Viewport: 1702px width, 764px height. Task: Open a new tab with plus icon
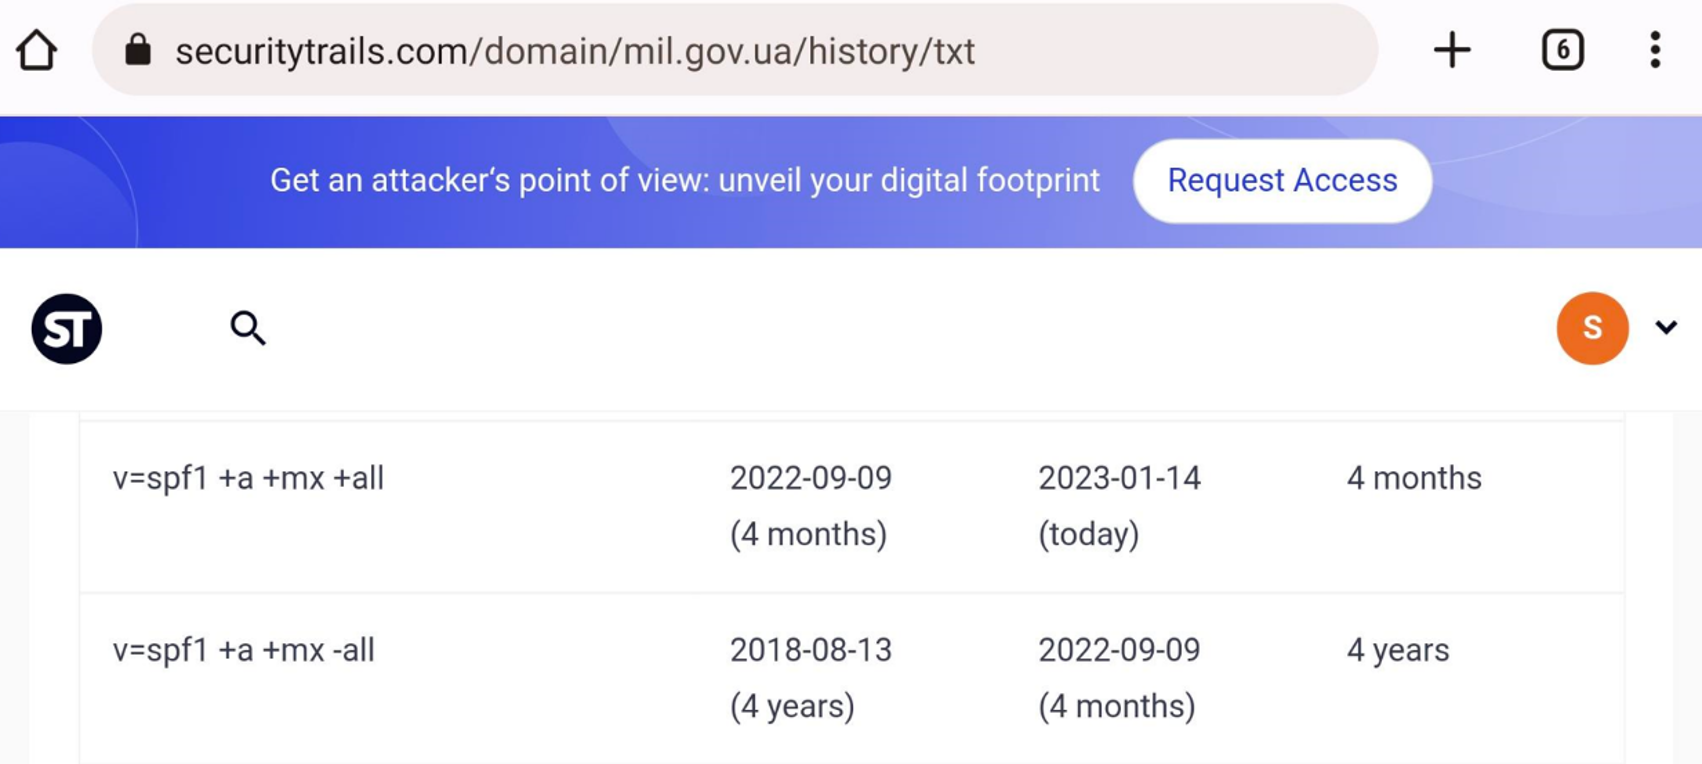coord(1452,50)
